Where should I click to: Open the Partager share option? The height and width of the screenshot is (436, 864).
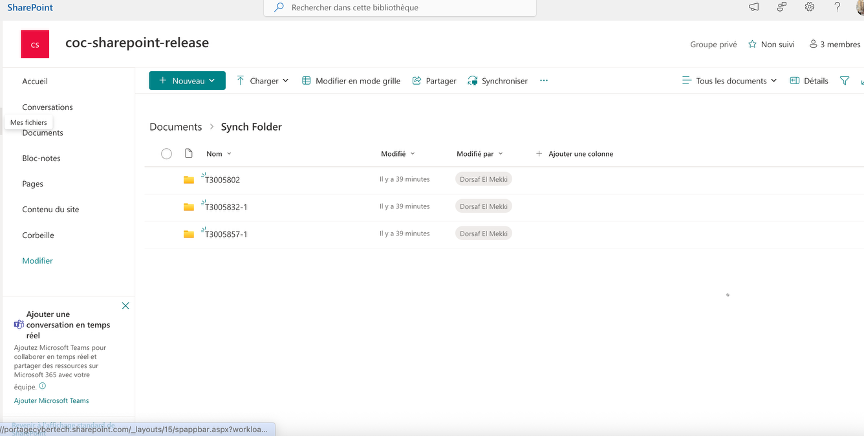point(434,81)
